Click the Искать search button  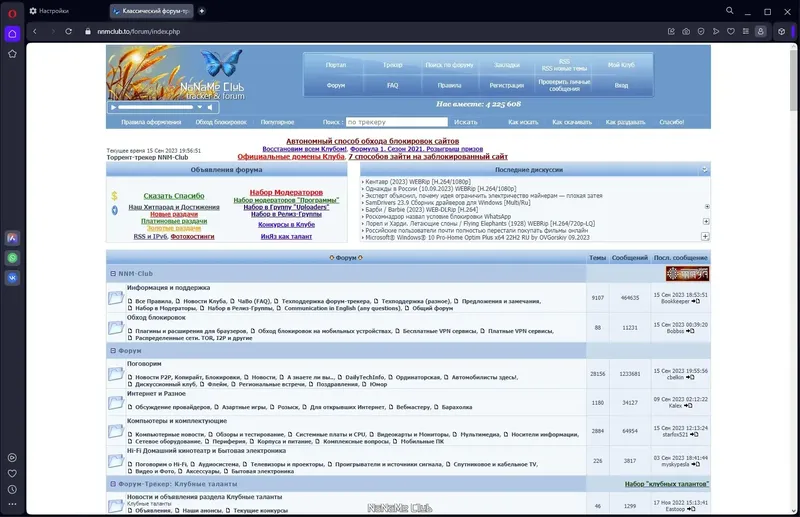tap(466, 122)
